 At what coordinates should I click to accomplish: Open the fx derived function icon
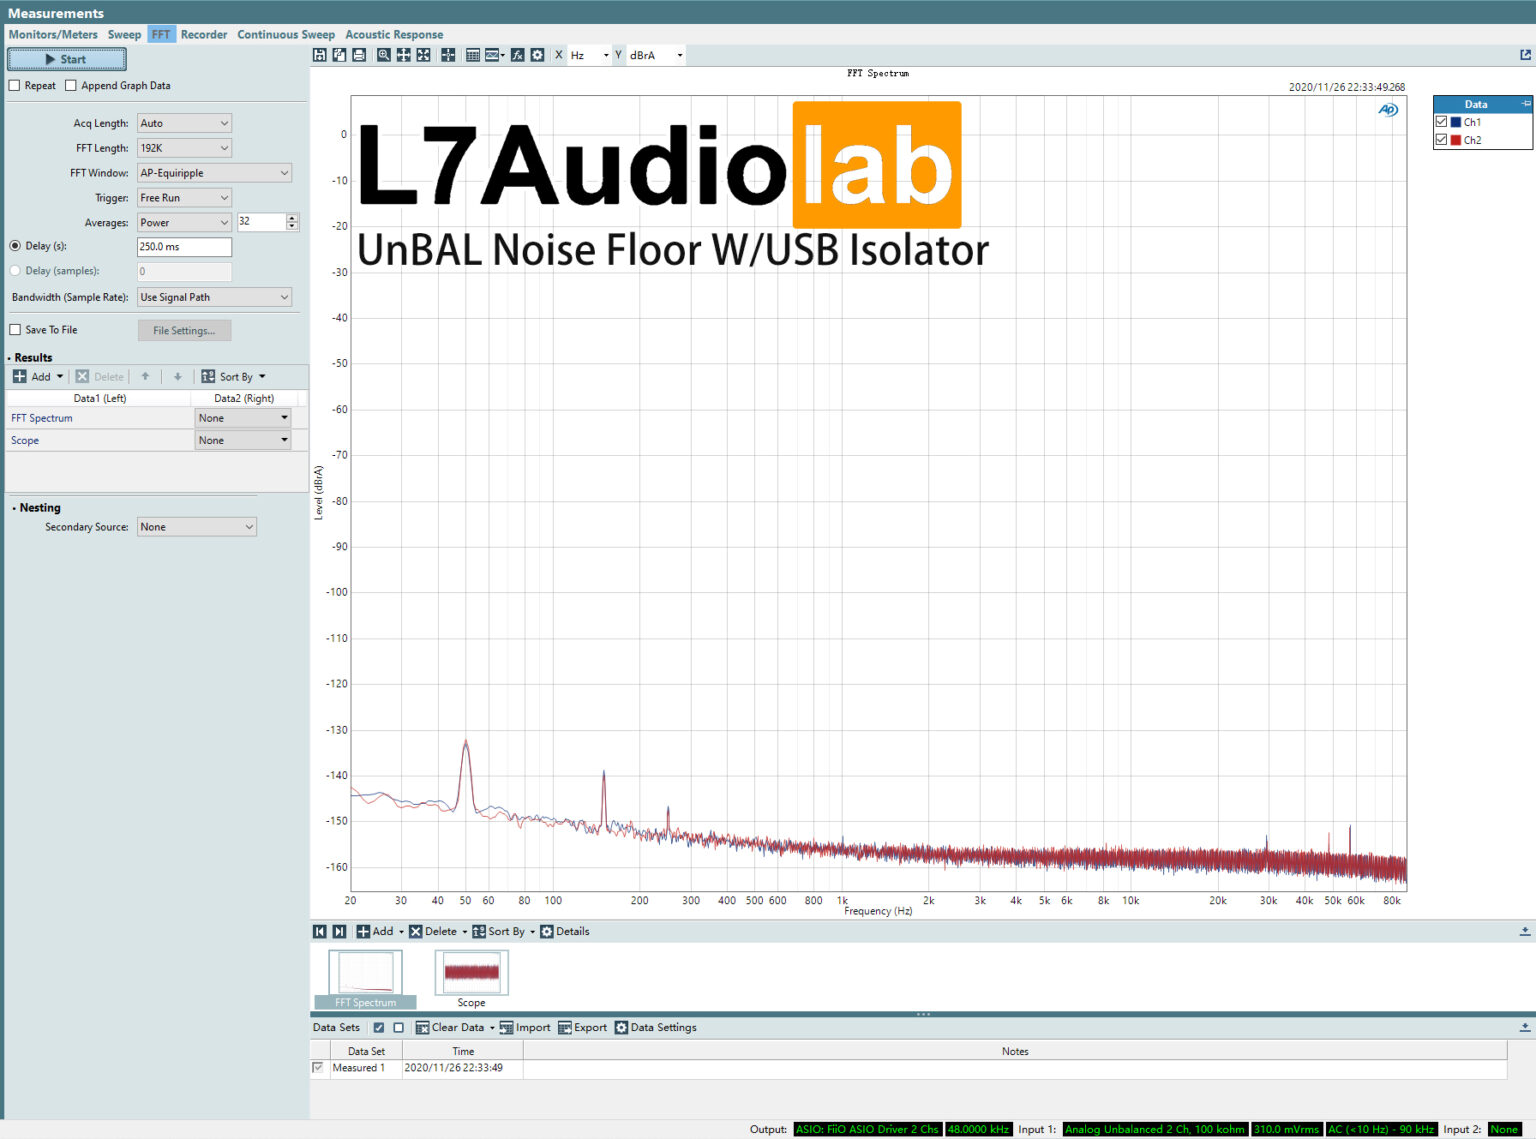(x=517, y=55)
